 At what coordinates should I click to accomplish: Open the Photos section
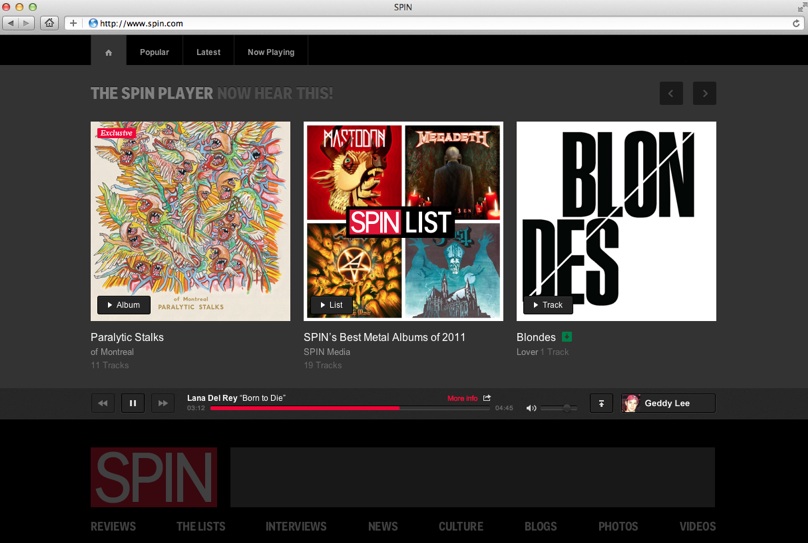618,527
